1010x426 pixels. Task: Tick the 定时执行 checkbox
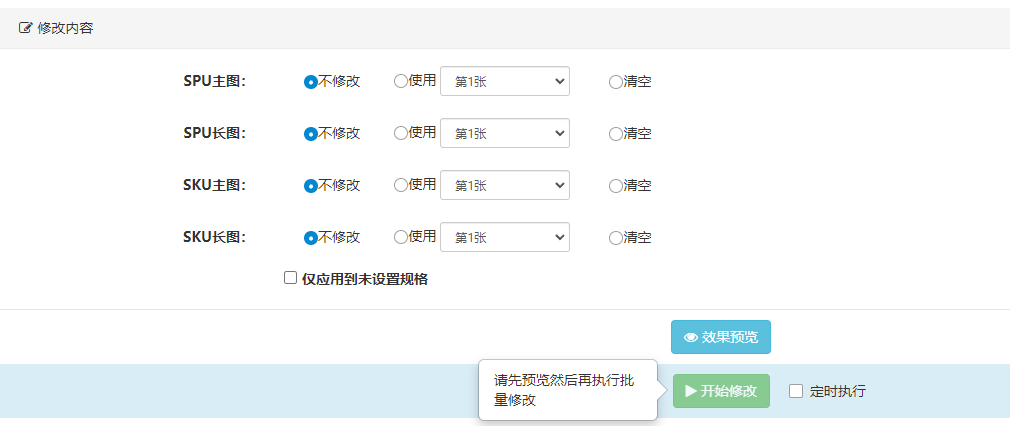(x=796, y=391)
